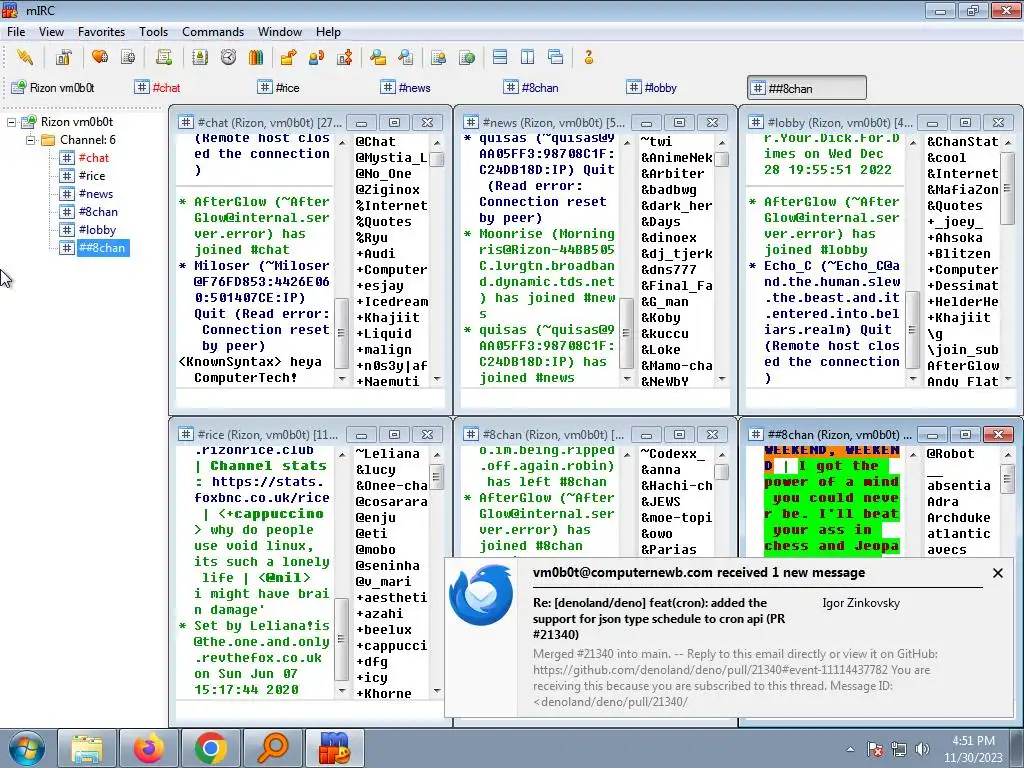Open Google Chrome from the taskbar
1024x768 pixels.
pos(210,748)
